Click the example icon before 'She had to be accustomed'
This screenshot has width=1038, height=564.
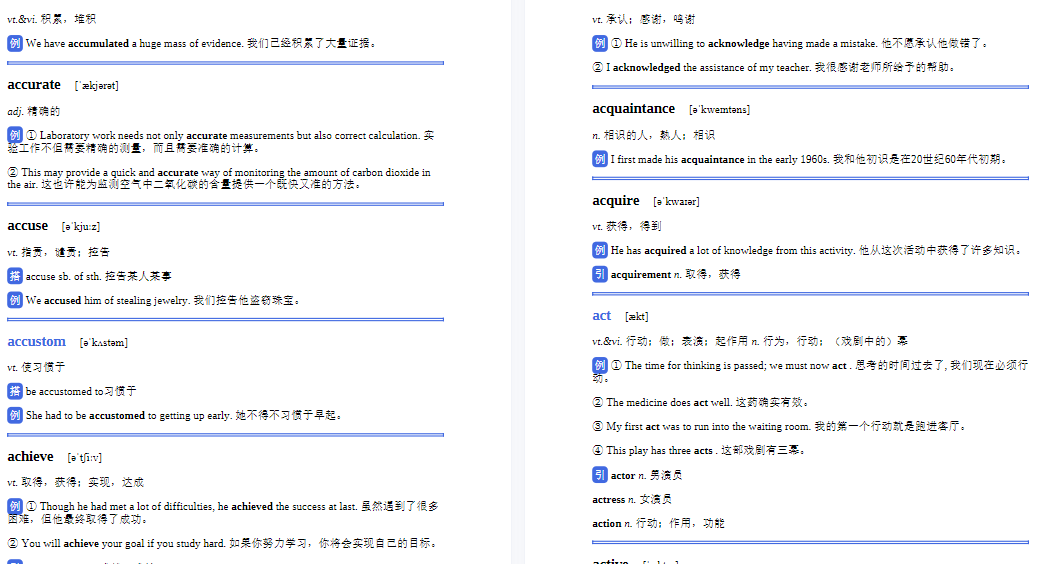coord(15,415)
